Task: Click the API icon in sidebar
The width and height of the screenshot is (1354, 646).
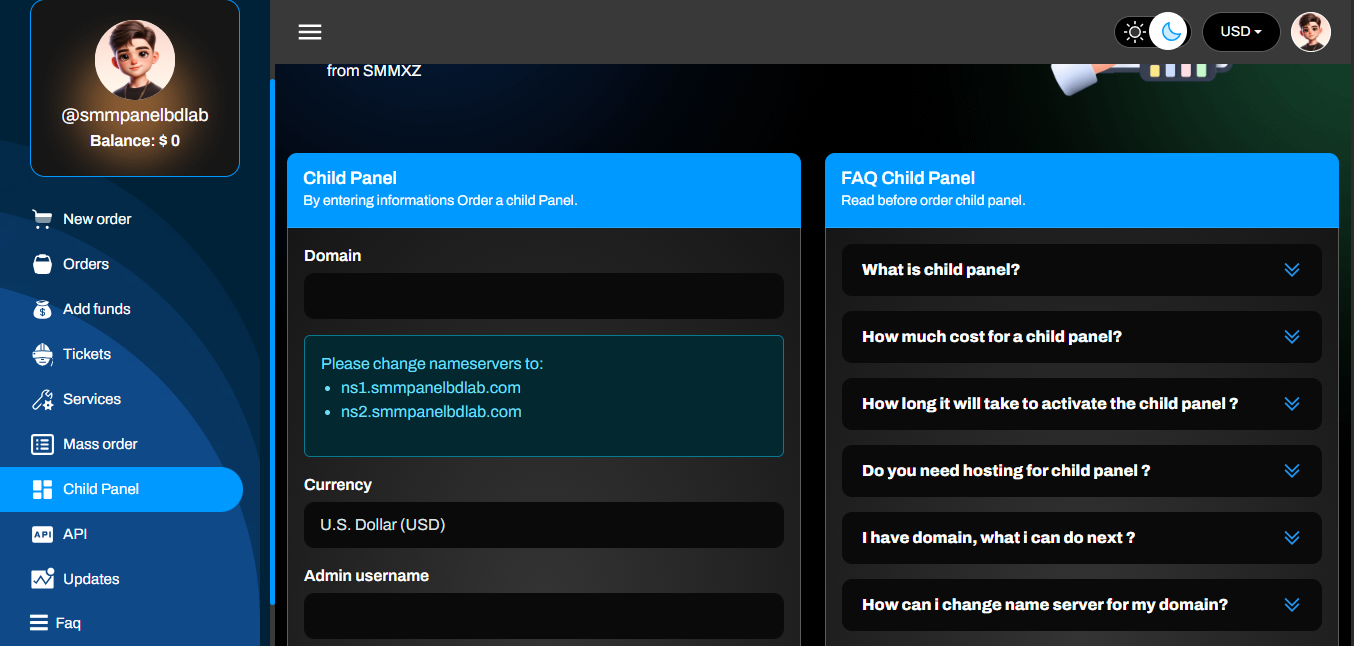Action: 42,534
